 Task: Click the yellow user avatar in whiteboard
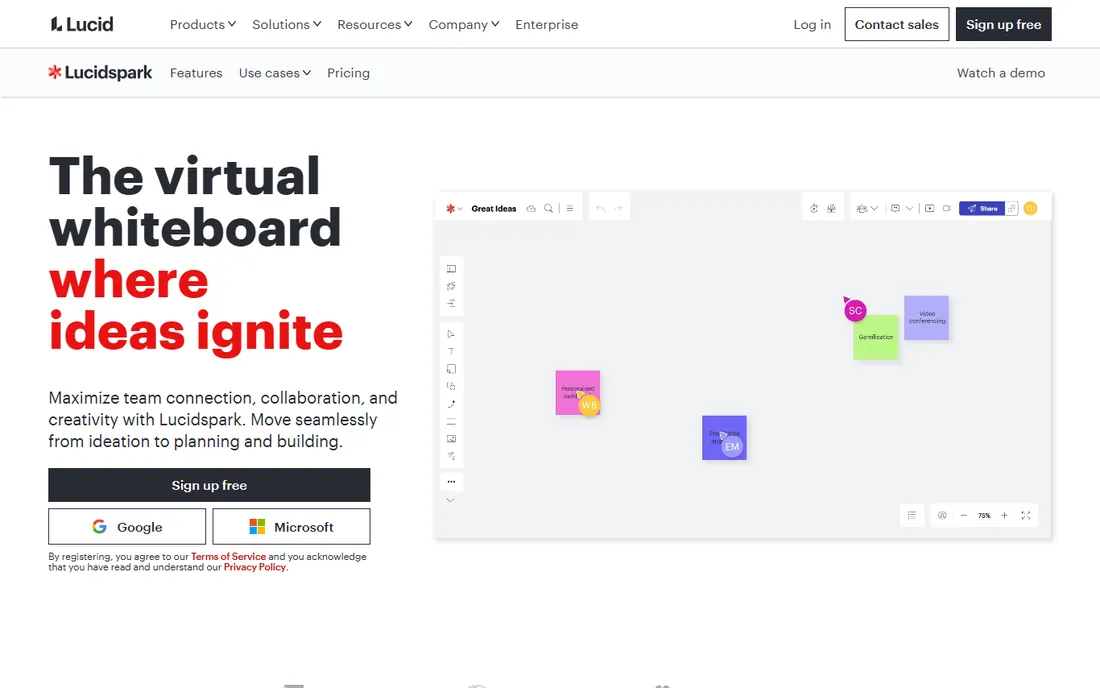1031,208
